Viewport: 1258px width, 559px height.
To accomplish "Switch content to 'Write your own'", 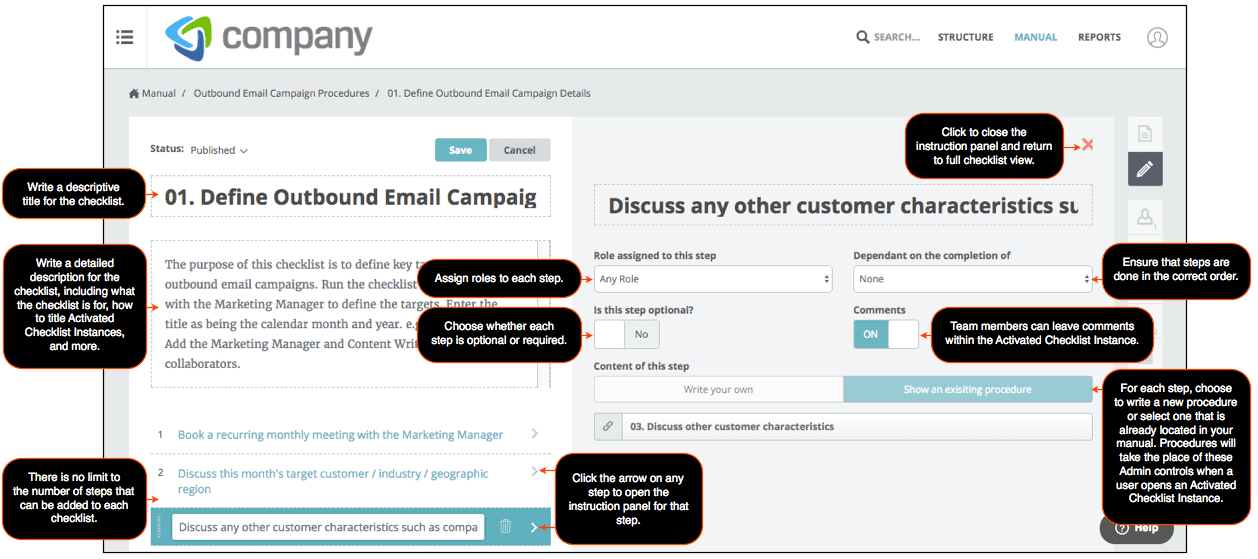I will click(718, 390).
